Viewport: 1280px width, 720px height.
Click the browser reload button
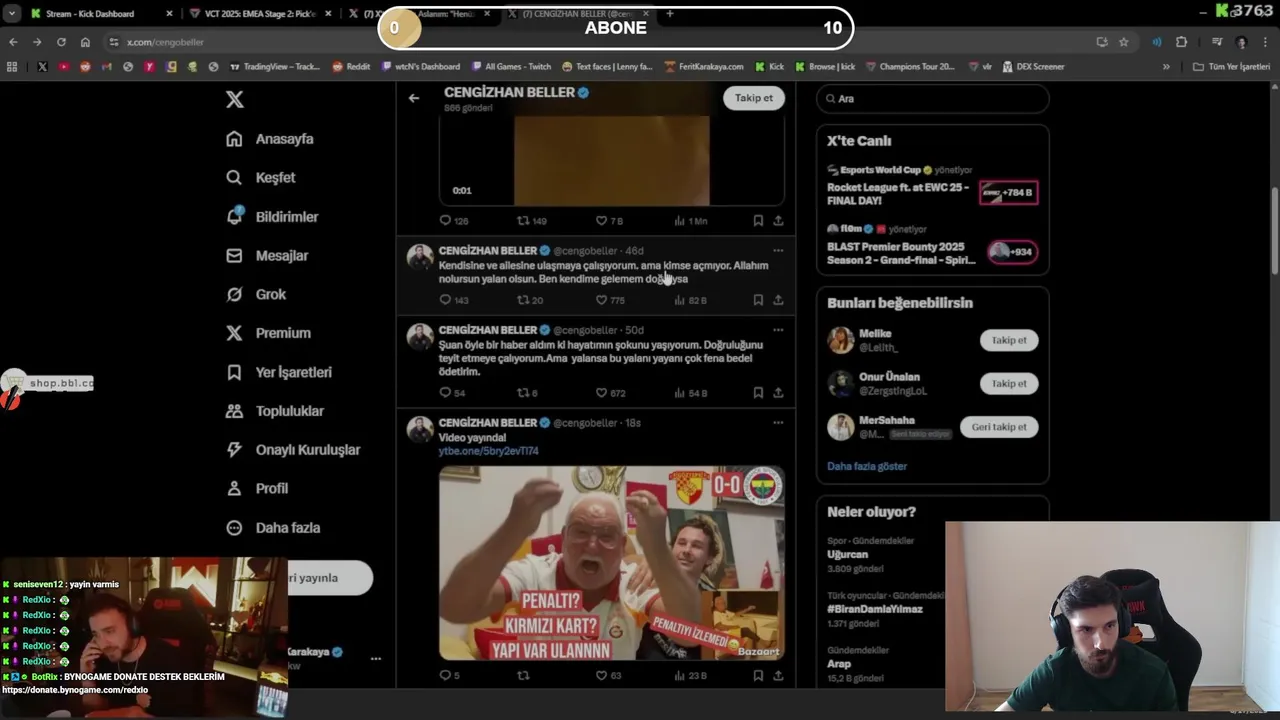61,42
